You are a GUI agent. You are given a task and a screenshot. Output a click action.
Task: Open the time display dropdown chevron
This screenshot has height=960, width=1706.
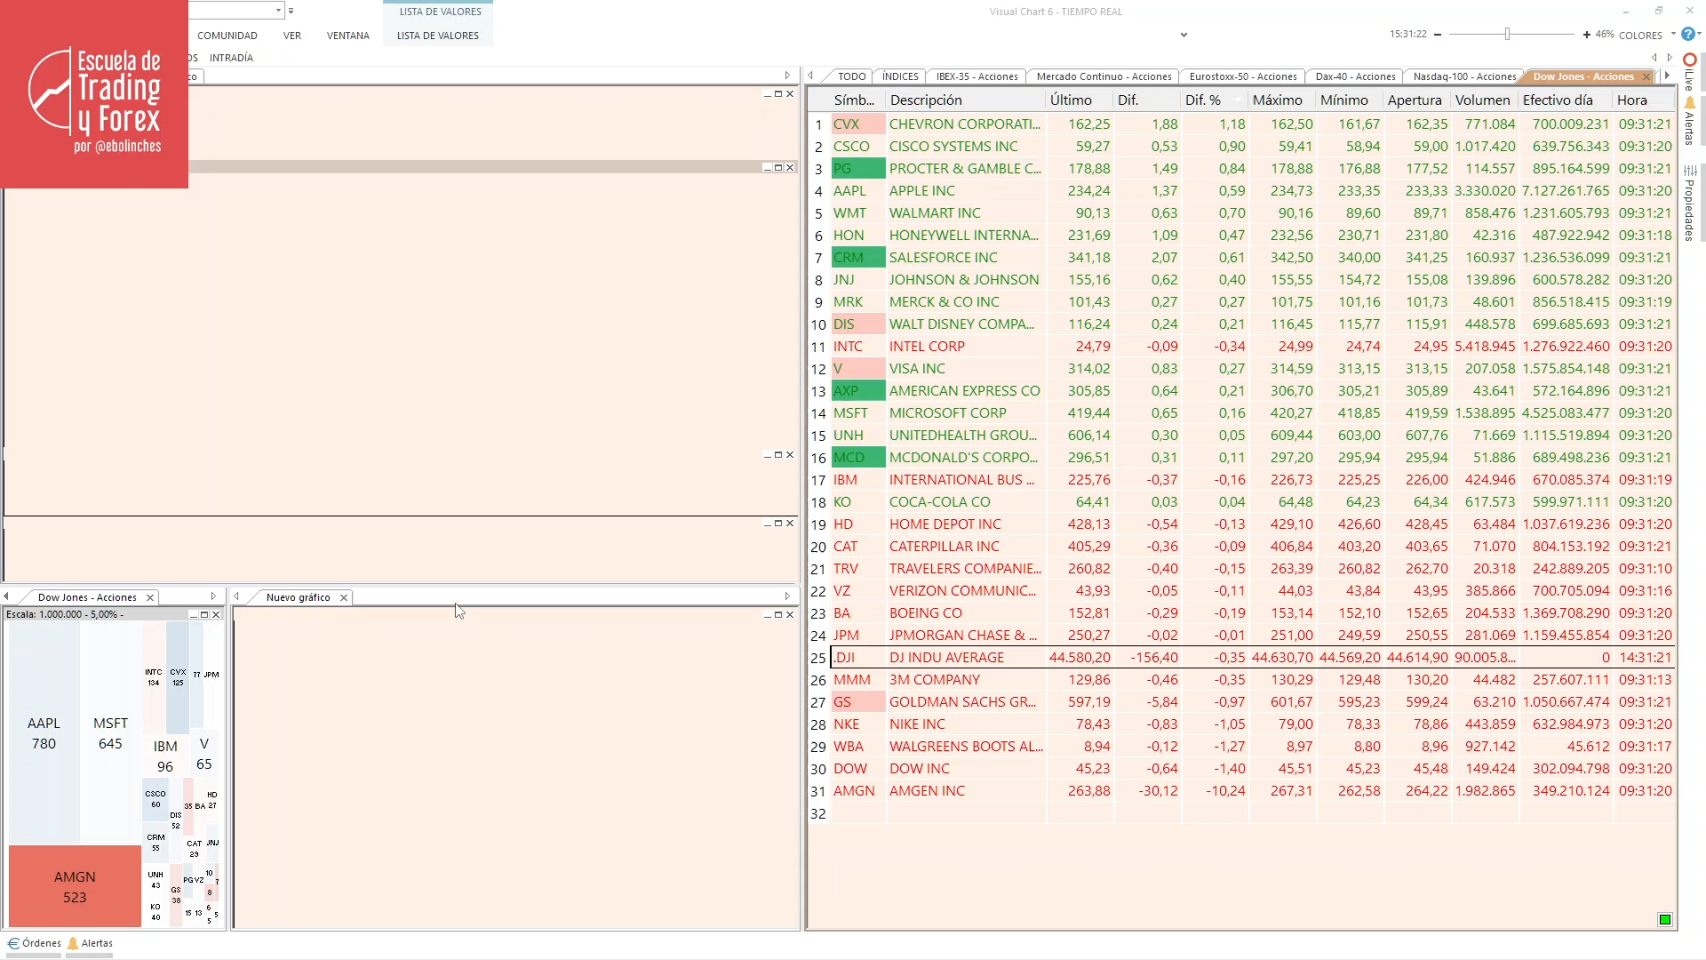click(1184, 35)
